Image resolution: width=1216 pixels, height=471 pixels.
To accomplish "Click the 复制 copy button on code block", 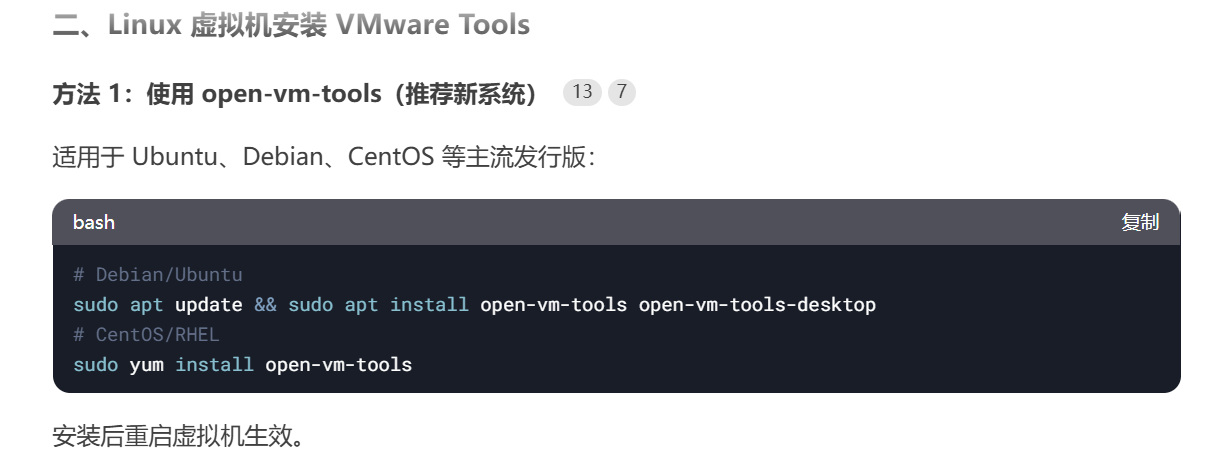I will coord(1140,222).
